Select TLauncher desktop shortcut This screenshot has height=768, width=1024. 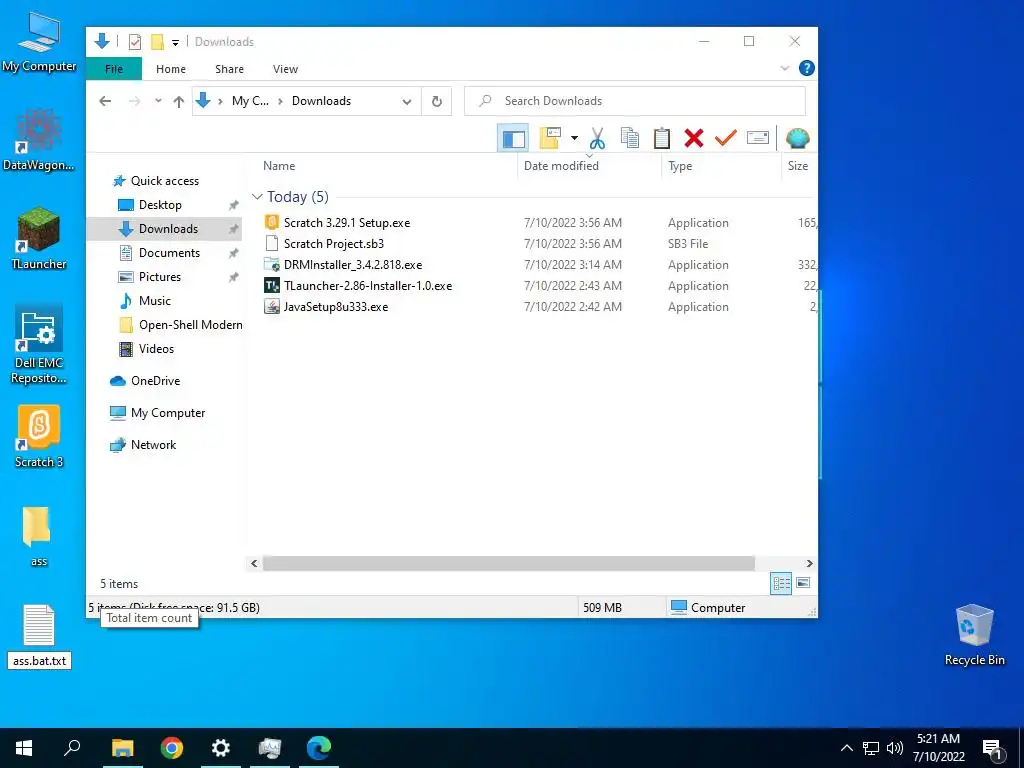tap(39, 238)
